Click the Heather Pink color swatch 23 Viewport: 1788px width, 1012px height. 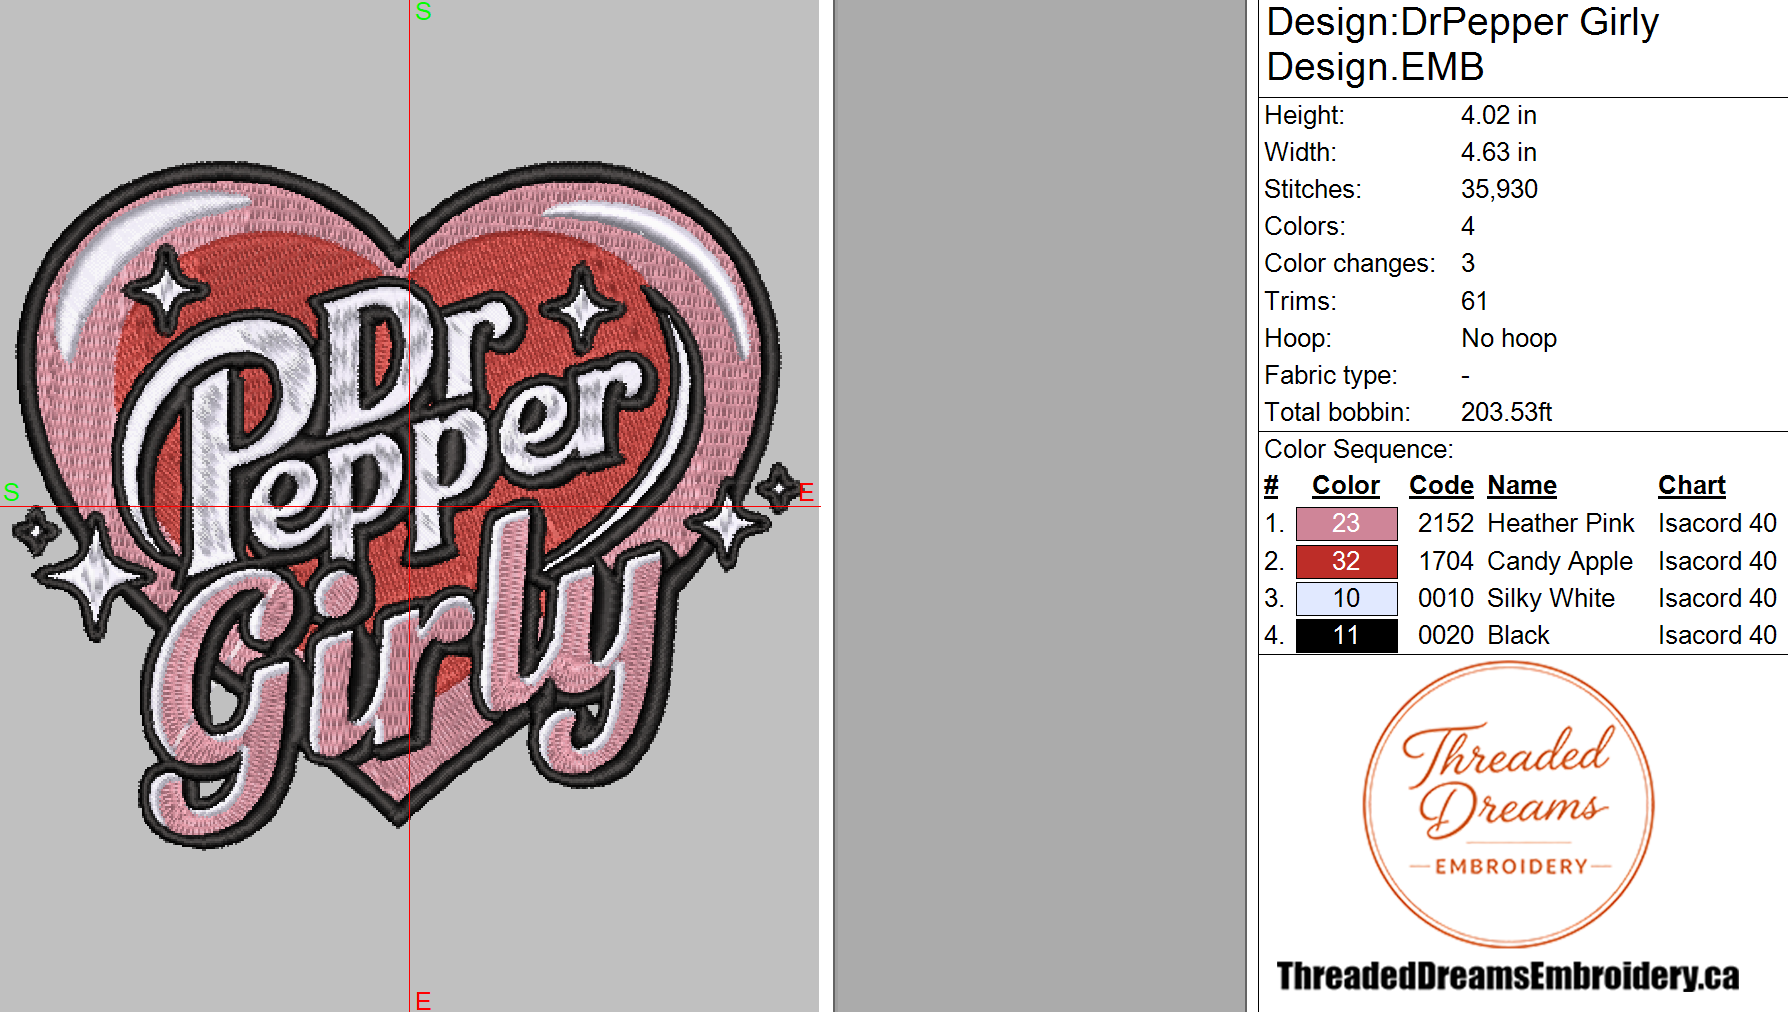(x=1346, y=523)
